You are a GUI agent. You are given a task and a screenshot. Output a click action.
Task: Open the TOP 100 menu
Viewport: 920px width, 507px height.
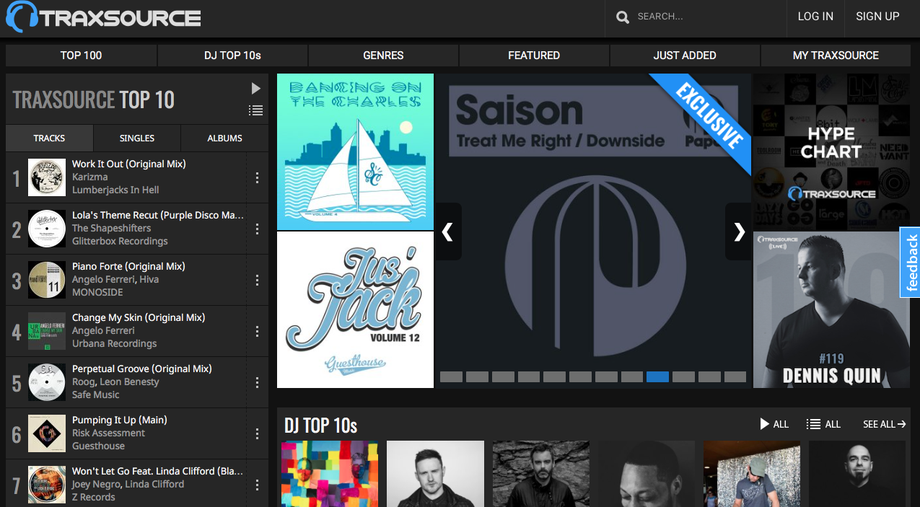pyautogui.click(x=81, y=55)
